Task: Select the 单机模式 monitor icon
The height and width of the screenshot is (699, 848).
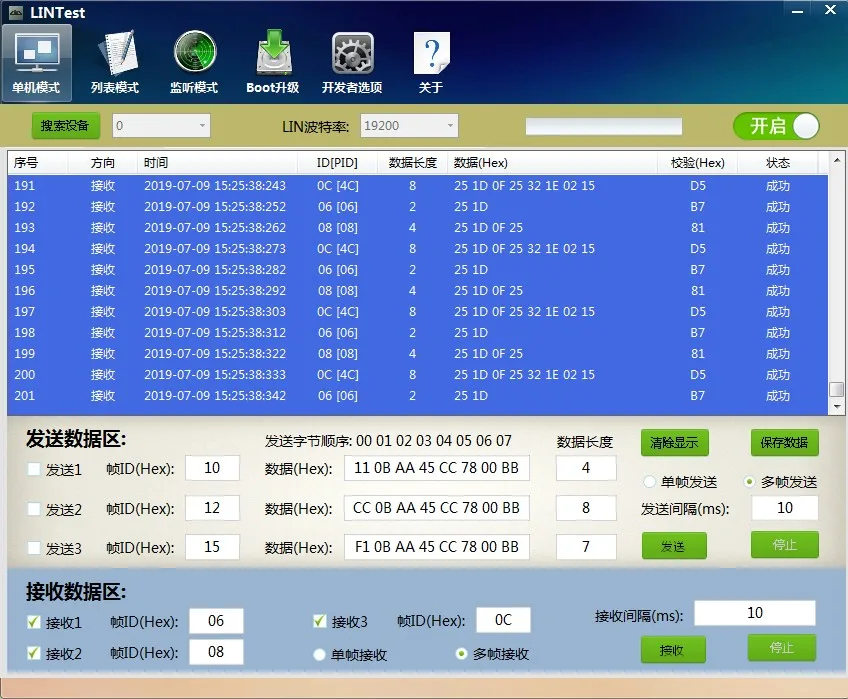Action: (36, 52)
